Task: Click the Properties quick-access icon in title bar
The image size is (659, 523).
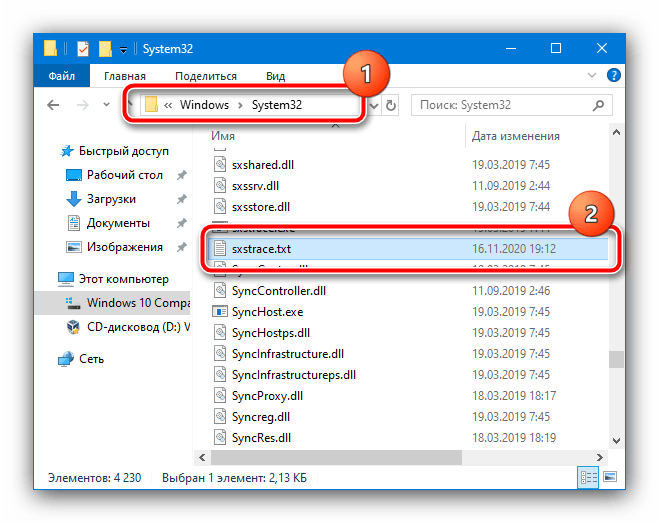Action: (83, 49)
